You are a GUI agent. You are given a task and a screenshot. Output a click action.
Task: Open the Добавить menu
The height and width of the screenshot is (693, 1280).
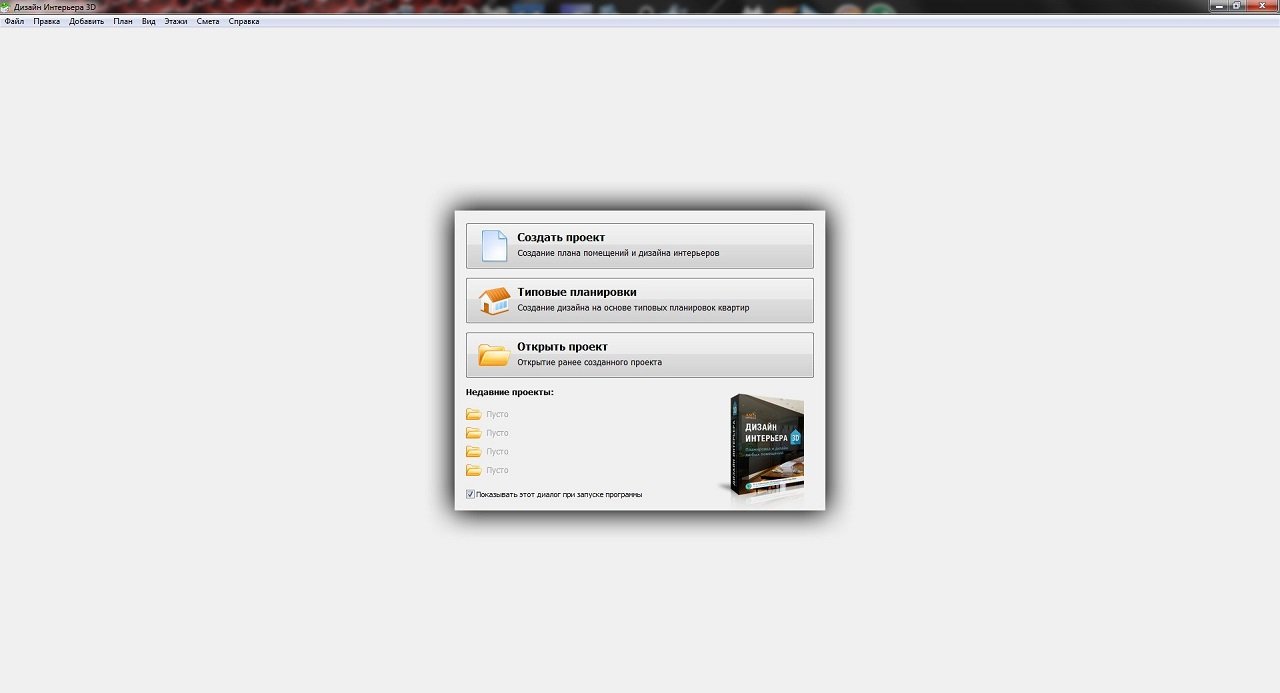click(x=86, y=21)
